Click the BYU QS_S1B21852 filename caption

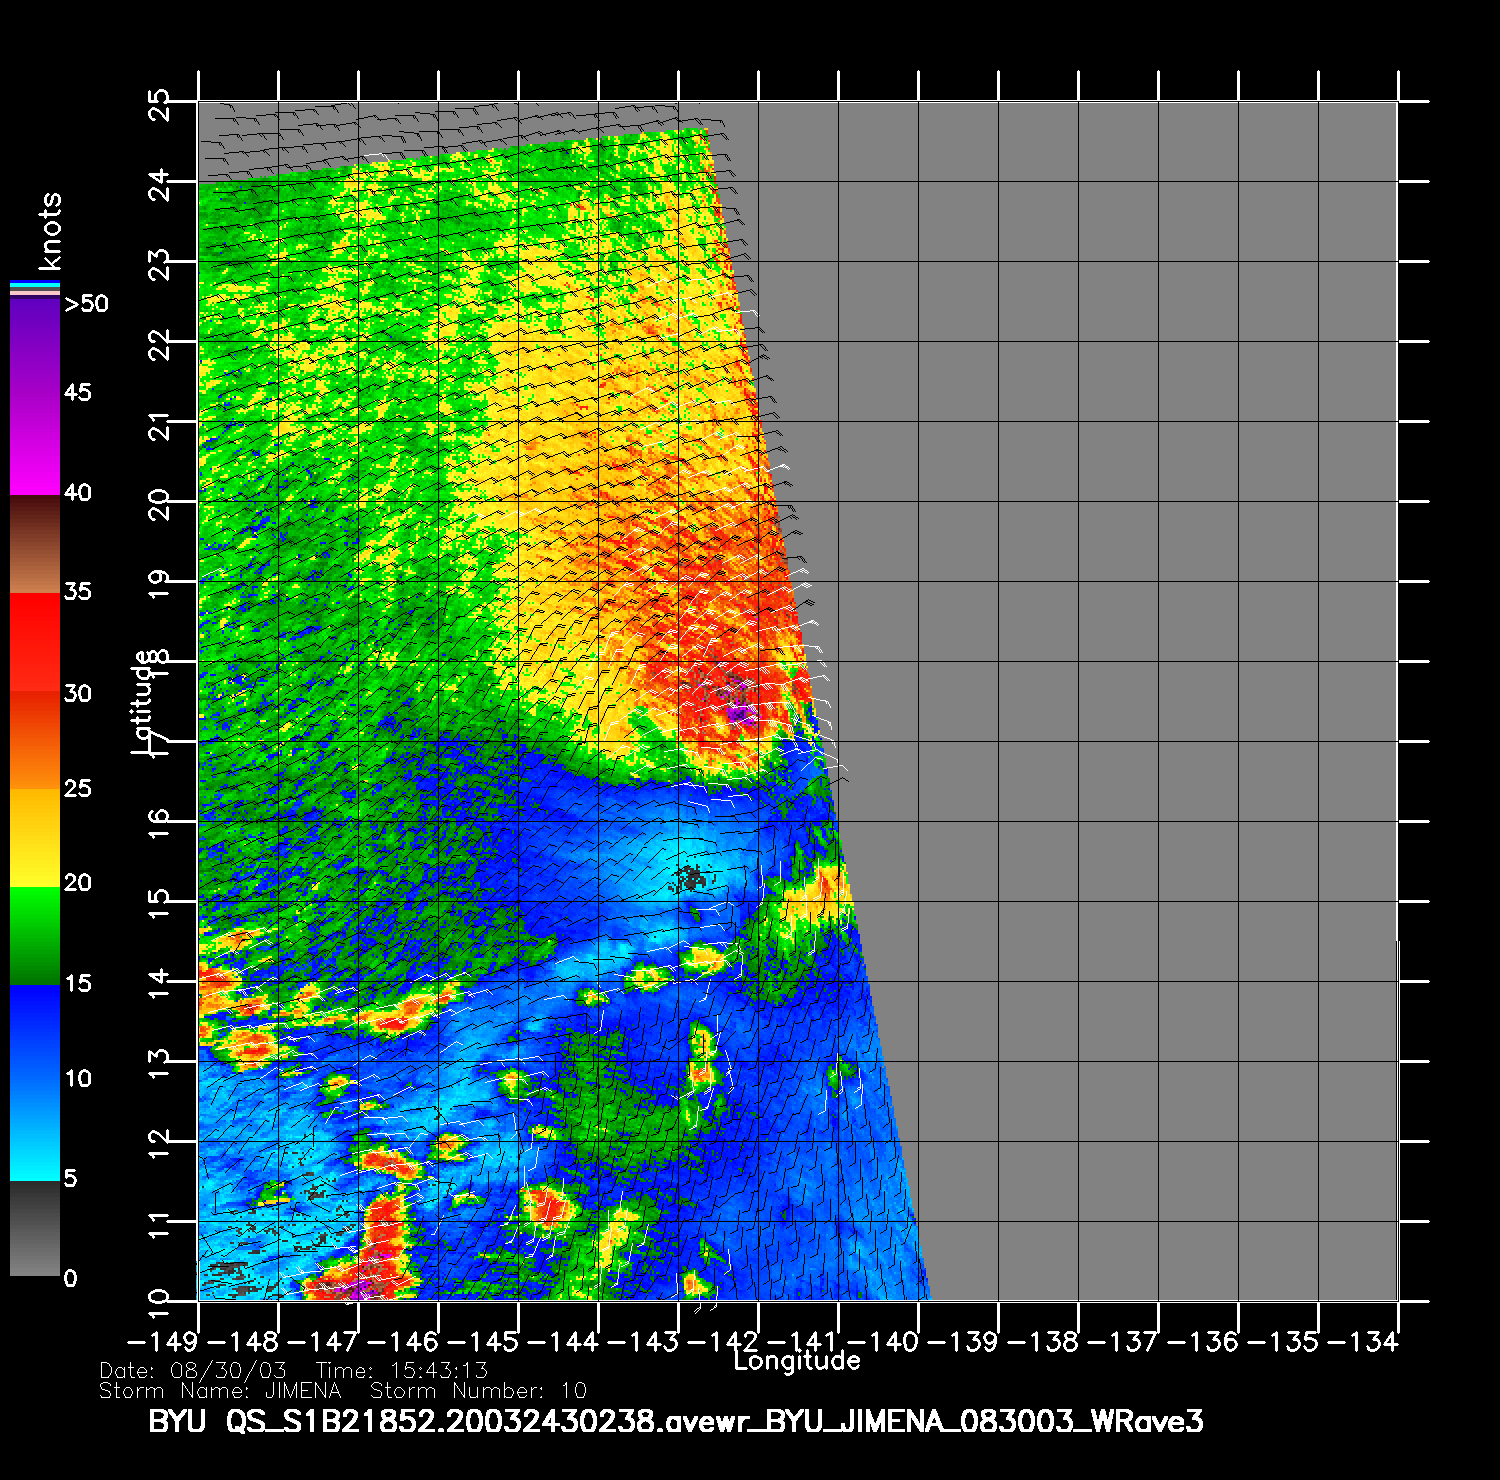click(x=675, y=1421)
